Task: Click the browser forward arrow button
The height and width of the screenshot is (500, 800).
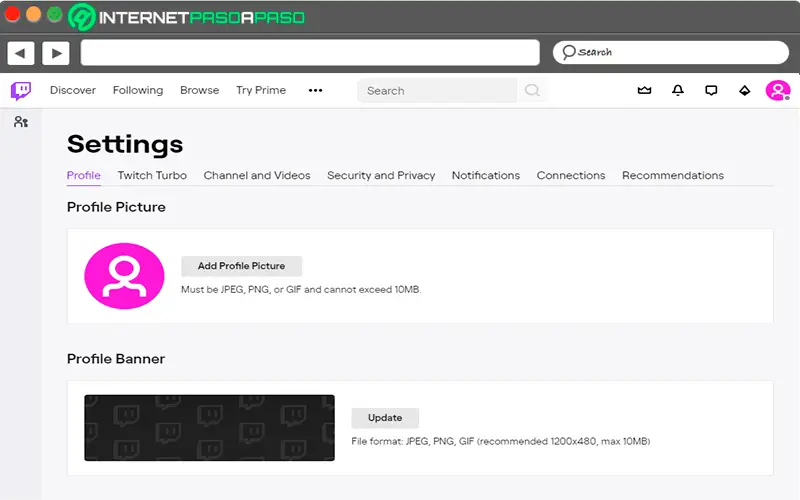Action: pos(55,52)
